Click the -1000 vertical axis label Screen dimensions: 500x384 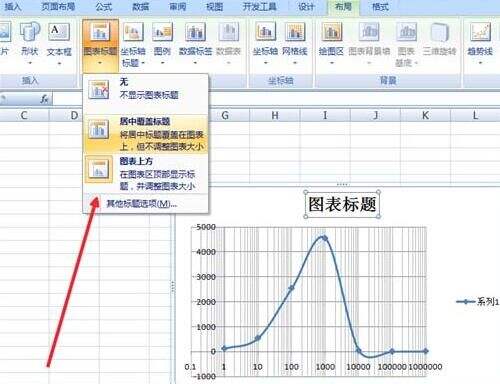tap(205, 376)
